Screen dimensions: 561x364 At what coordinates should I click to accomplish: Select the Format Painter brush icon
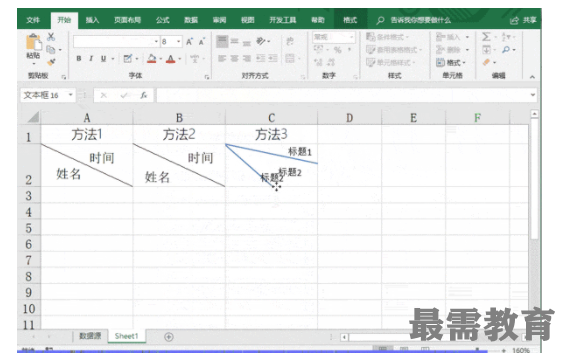51,62
